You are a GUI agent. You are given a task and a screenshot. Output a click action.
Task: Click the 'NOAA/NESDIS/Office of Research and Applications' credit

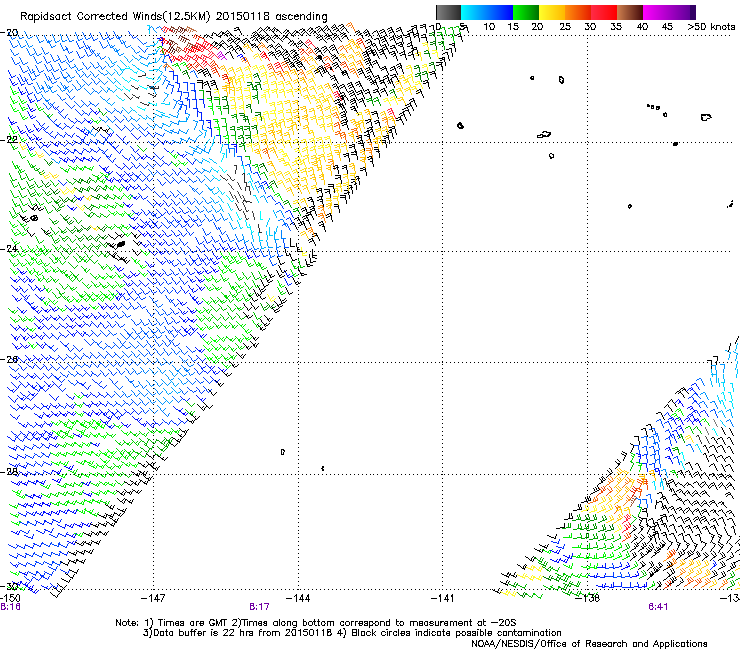pyautogui.click(x=589, y=644)
